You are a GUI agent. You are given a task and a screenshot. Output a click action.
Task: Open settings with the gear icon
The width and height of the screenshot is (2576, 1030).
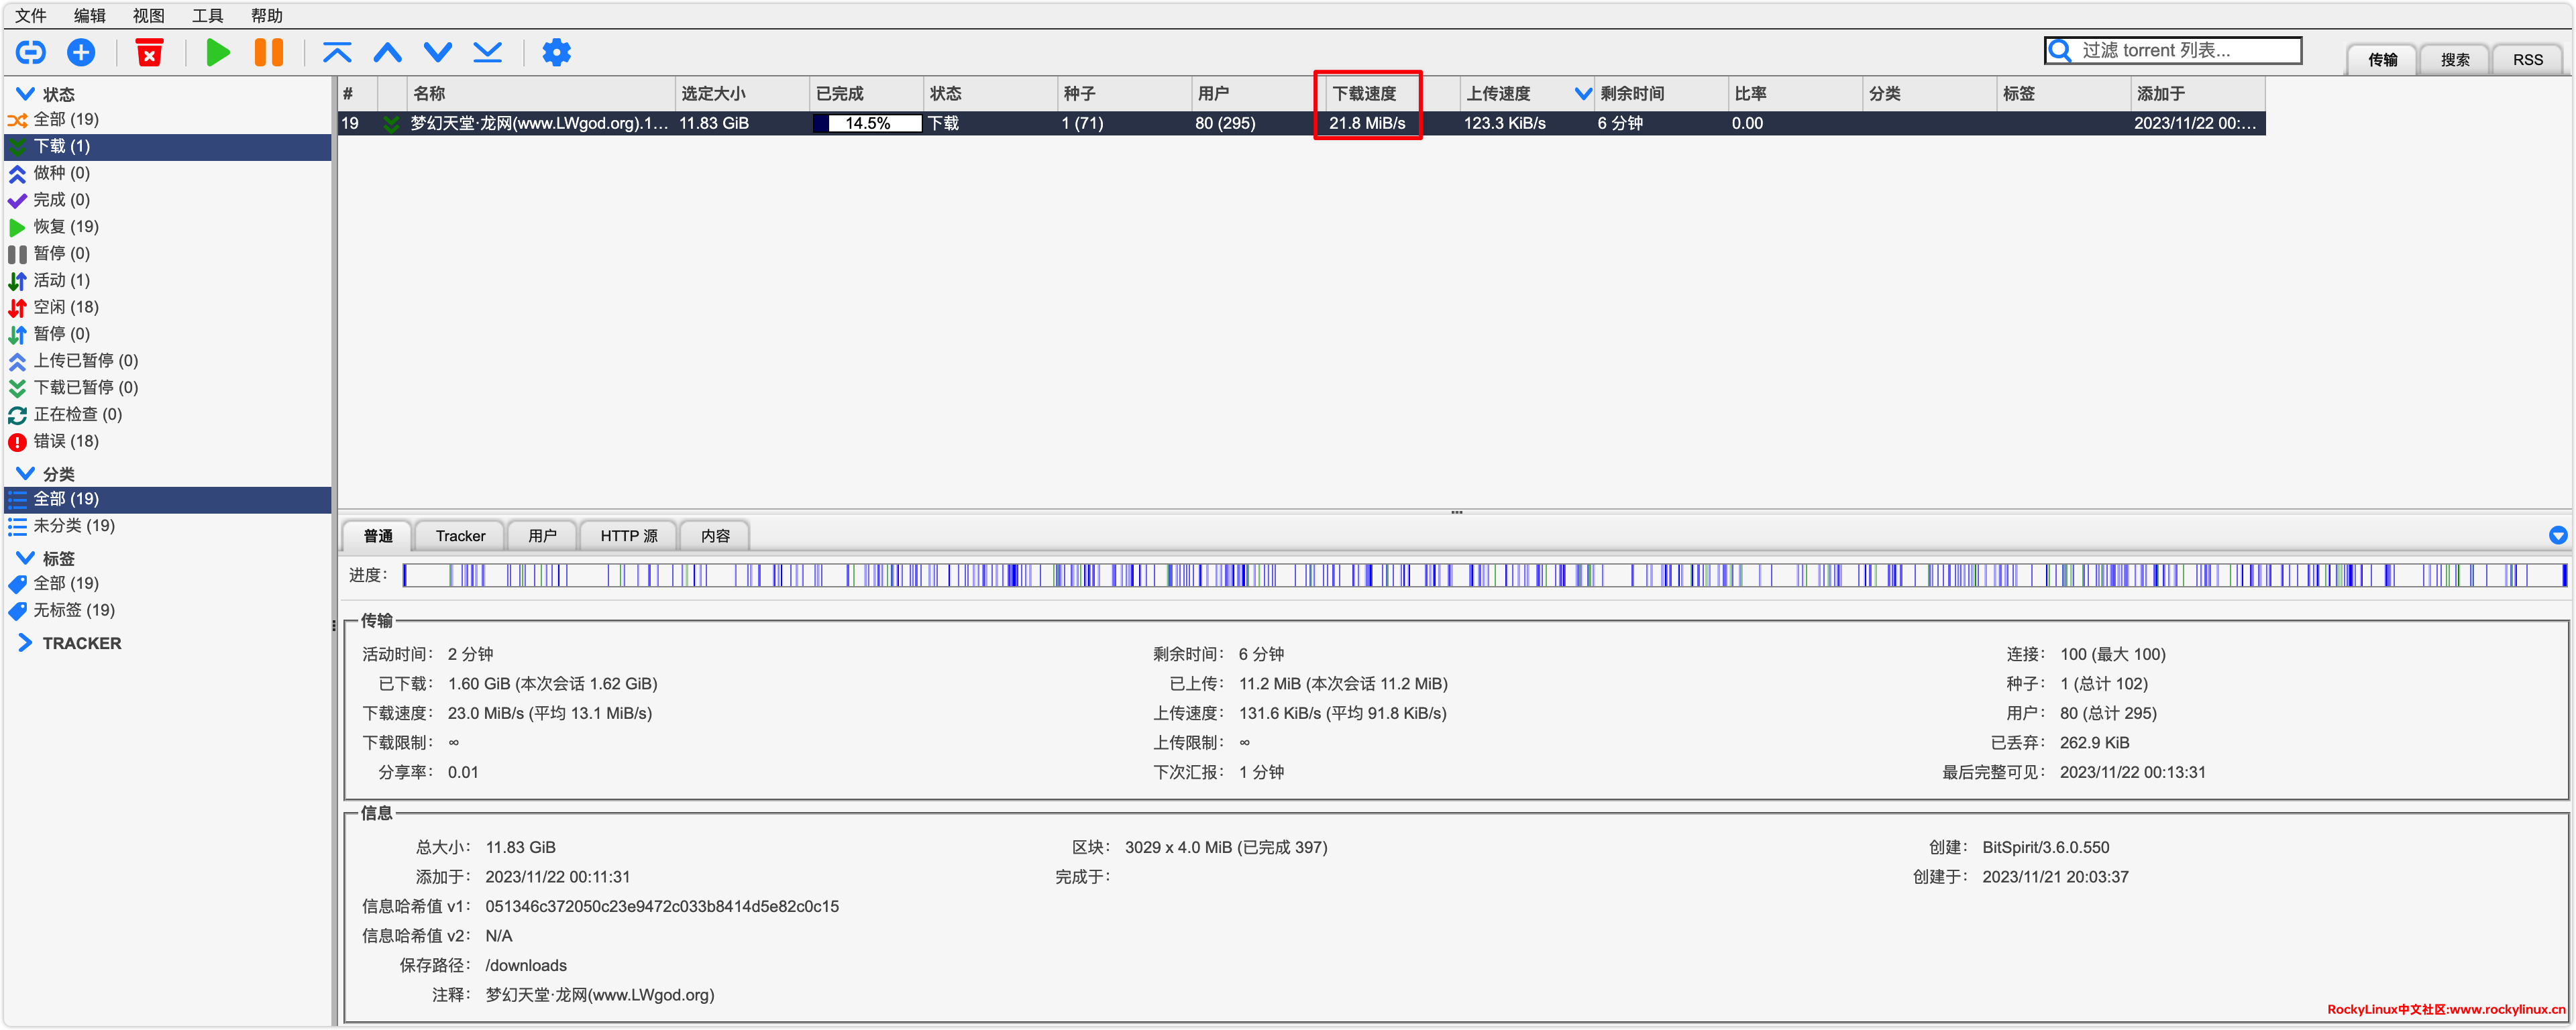(556, 52)
